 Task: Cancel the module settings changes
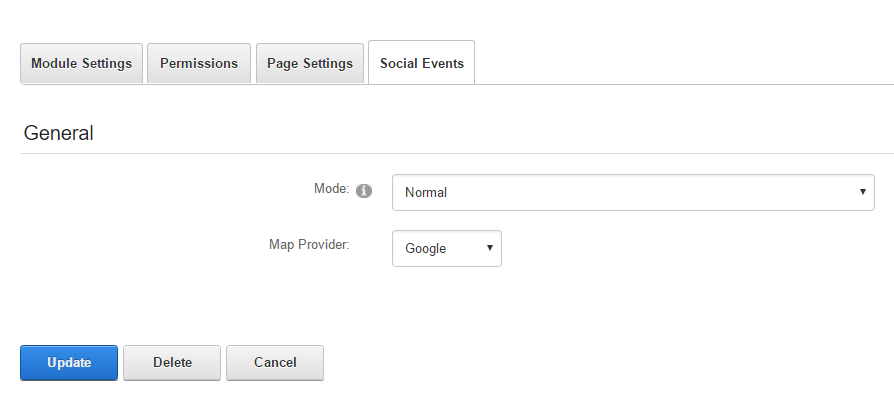pyautogui.click(x=275, y=363)
